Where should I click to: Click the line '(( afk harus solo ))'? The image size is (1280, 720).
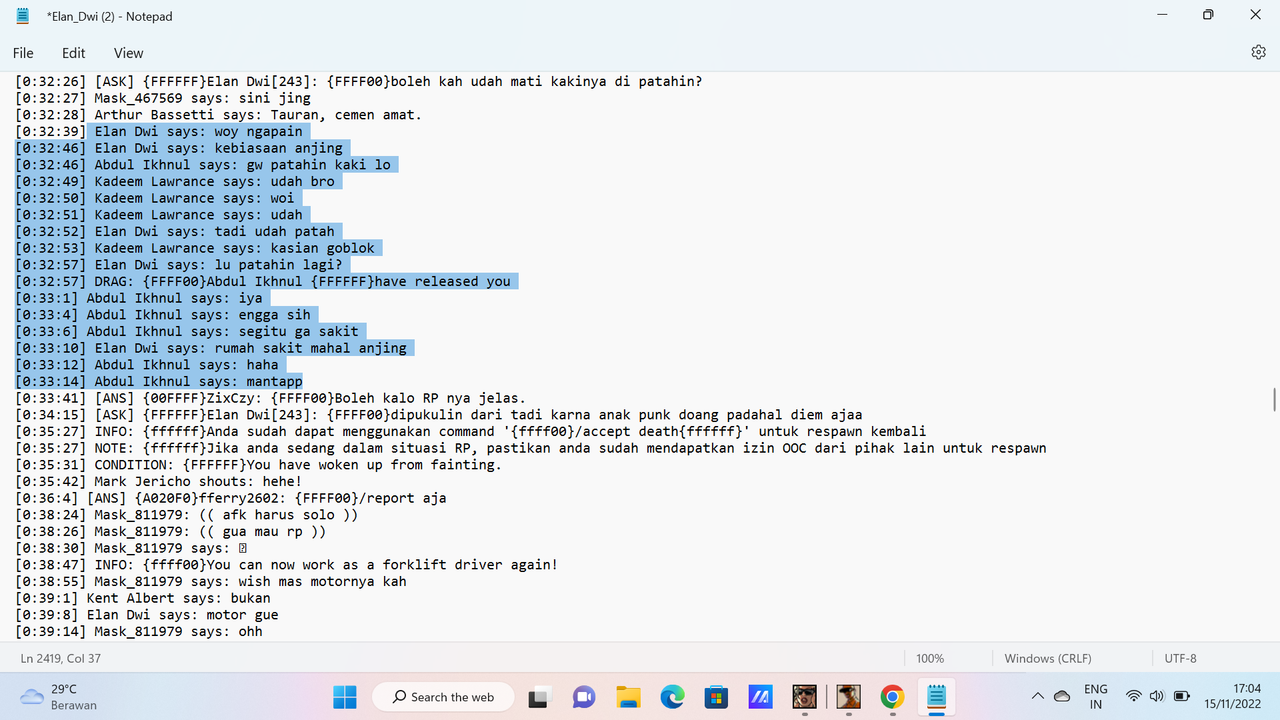point(186,515)
